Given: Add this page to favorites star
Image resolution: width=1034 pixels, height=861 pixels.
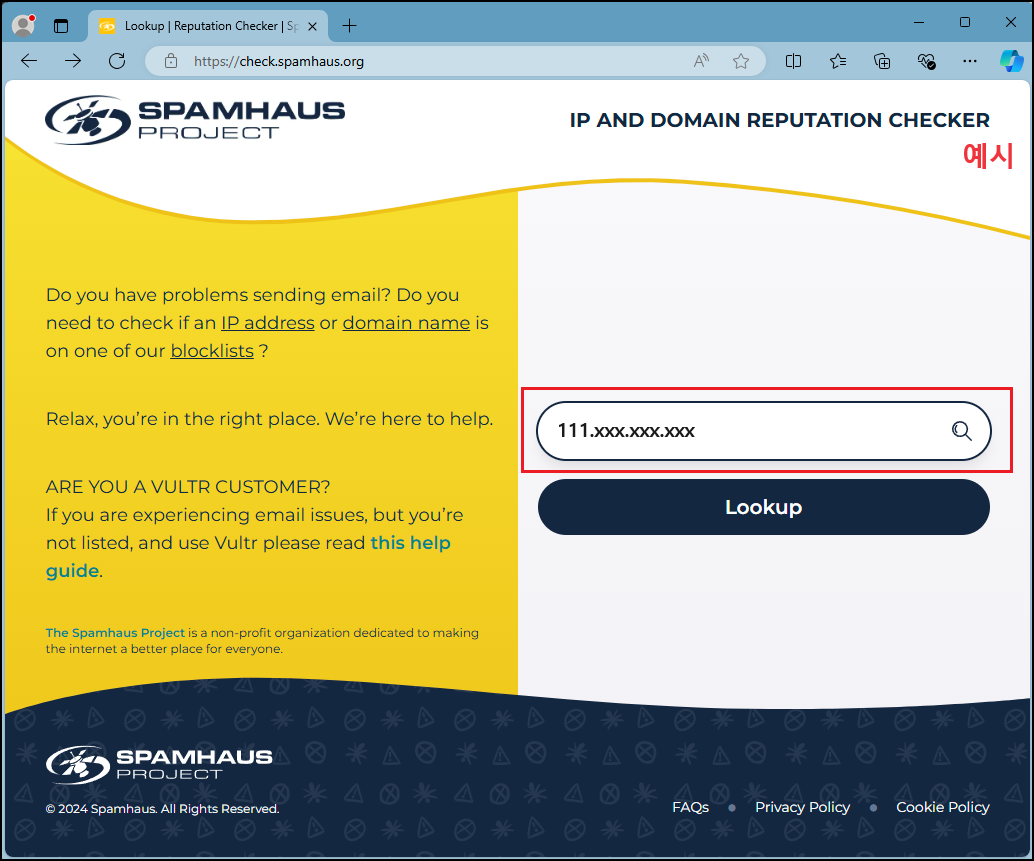Looking at the screenshot, I should [741, 61].
